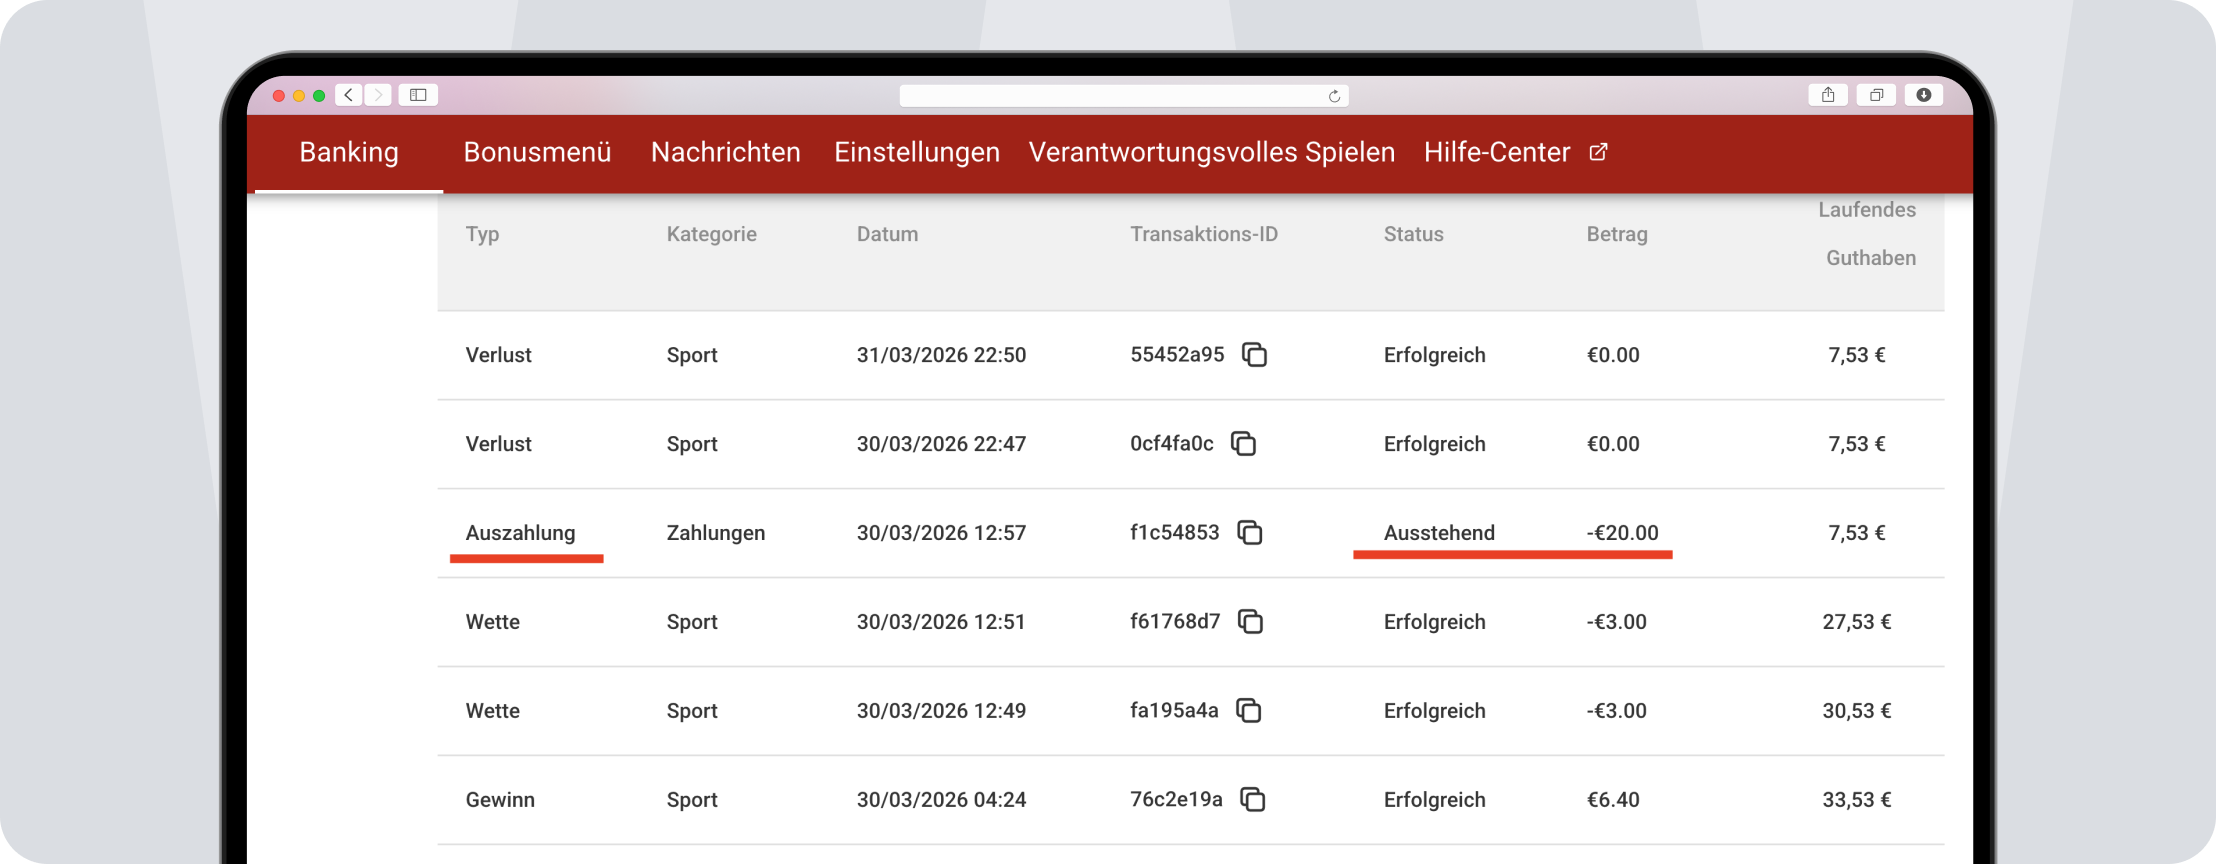The height and width of the screenshot is (864, 2216).
Task: Copy transaction ID 0cf4fa0c
Action: click(x=1243, y=444)
